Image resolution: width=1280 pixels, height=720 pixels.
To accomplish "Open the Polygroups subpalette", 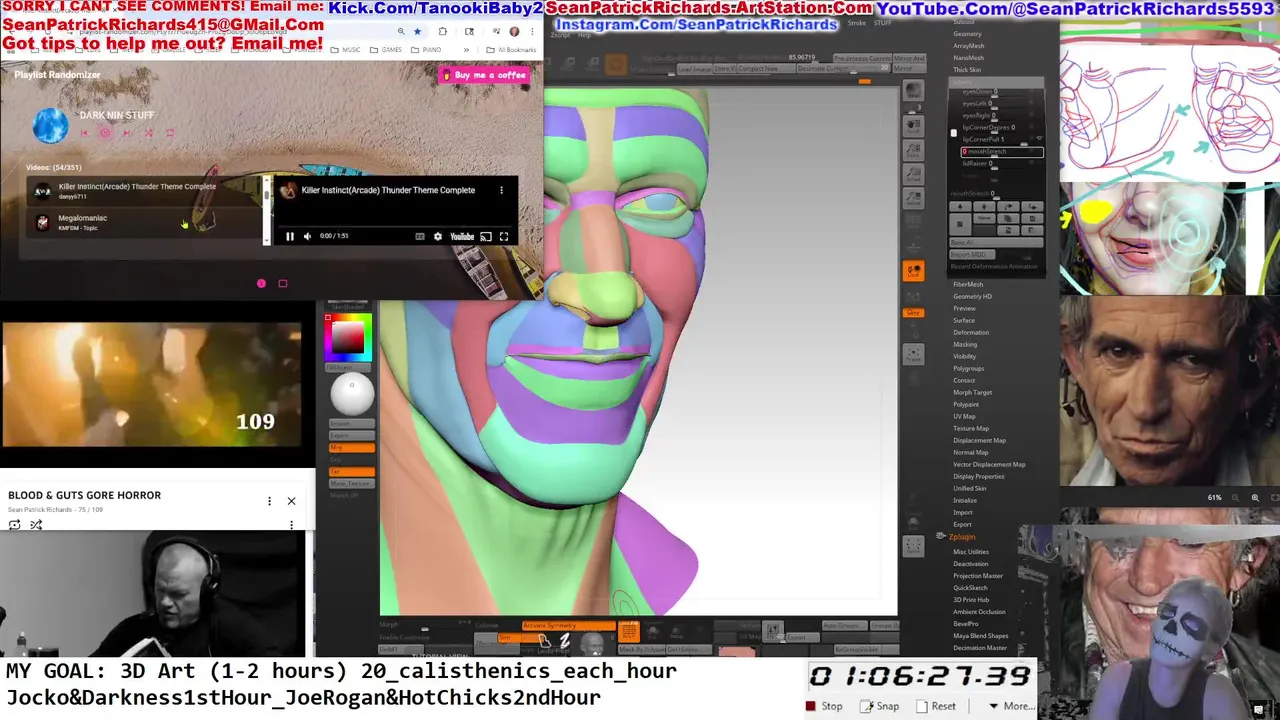I will click(969, 369).
